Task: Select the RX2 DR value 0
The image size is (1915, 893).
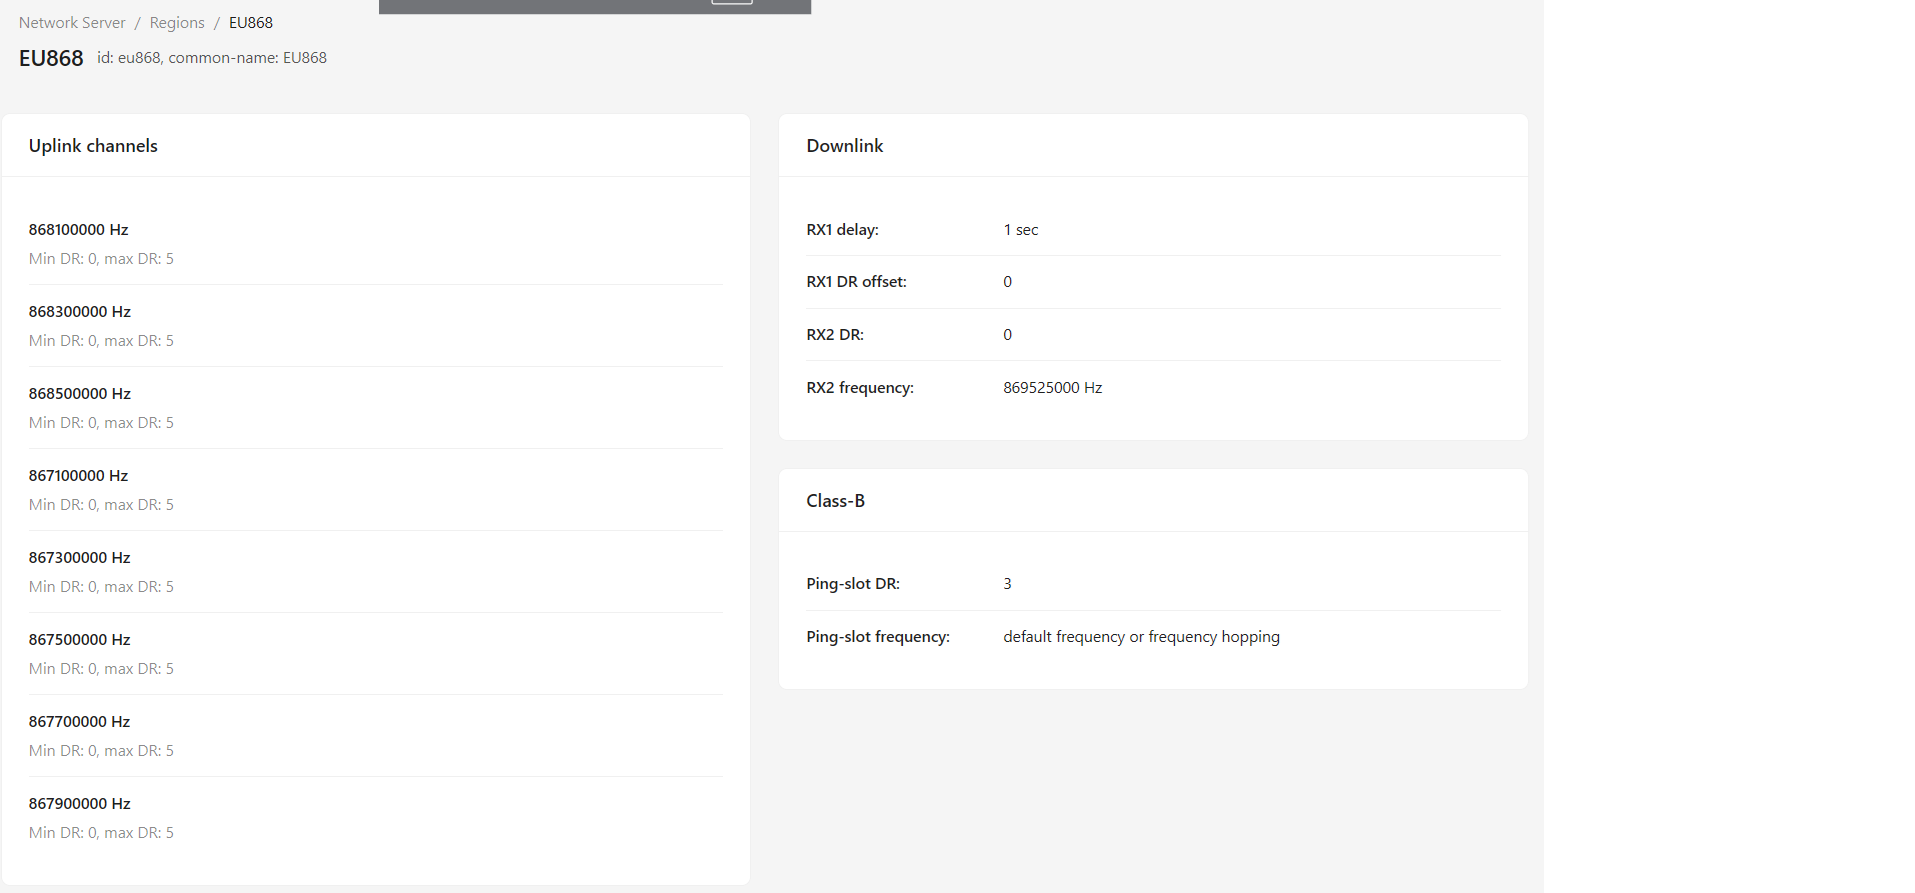Action: point(1008,334)
